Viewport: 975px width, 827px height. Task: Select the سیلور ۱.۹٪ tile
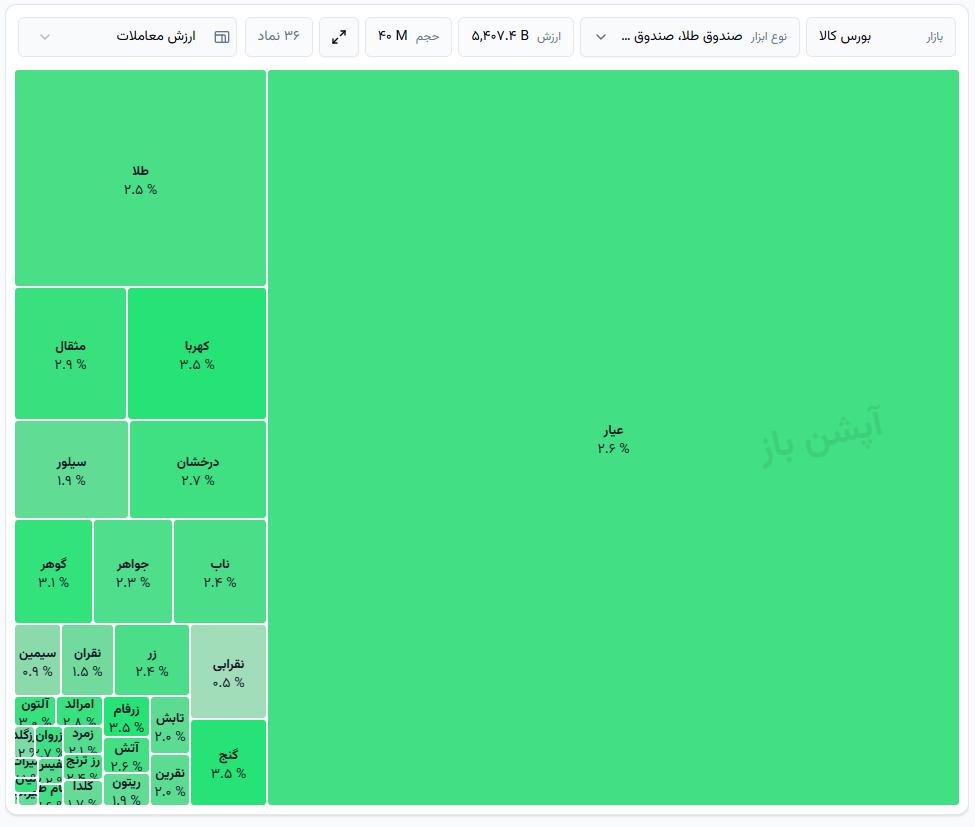[x=72, y=469]
